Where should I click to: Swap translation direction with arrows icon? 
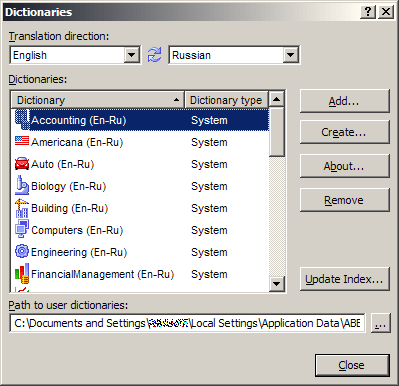tap(155, 55)
